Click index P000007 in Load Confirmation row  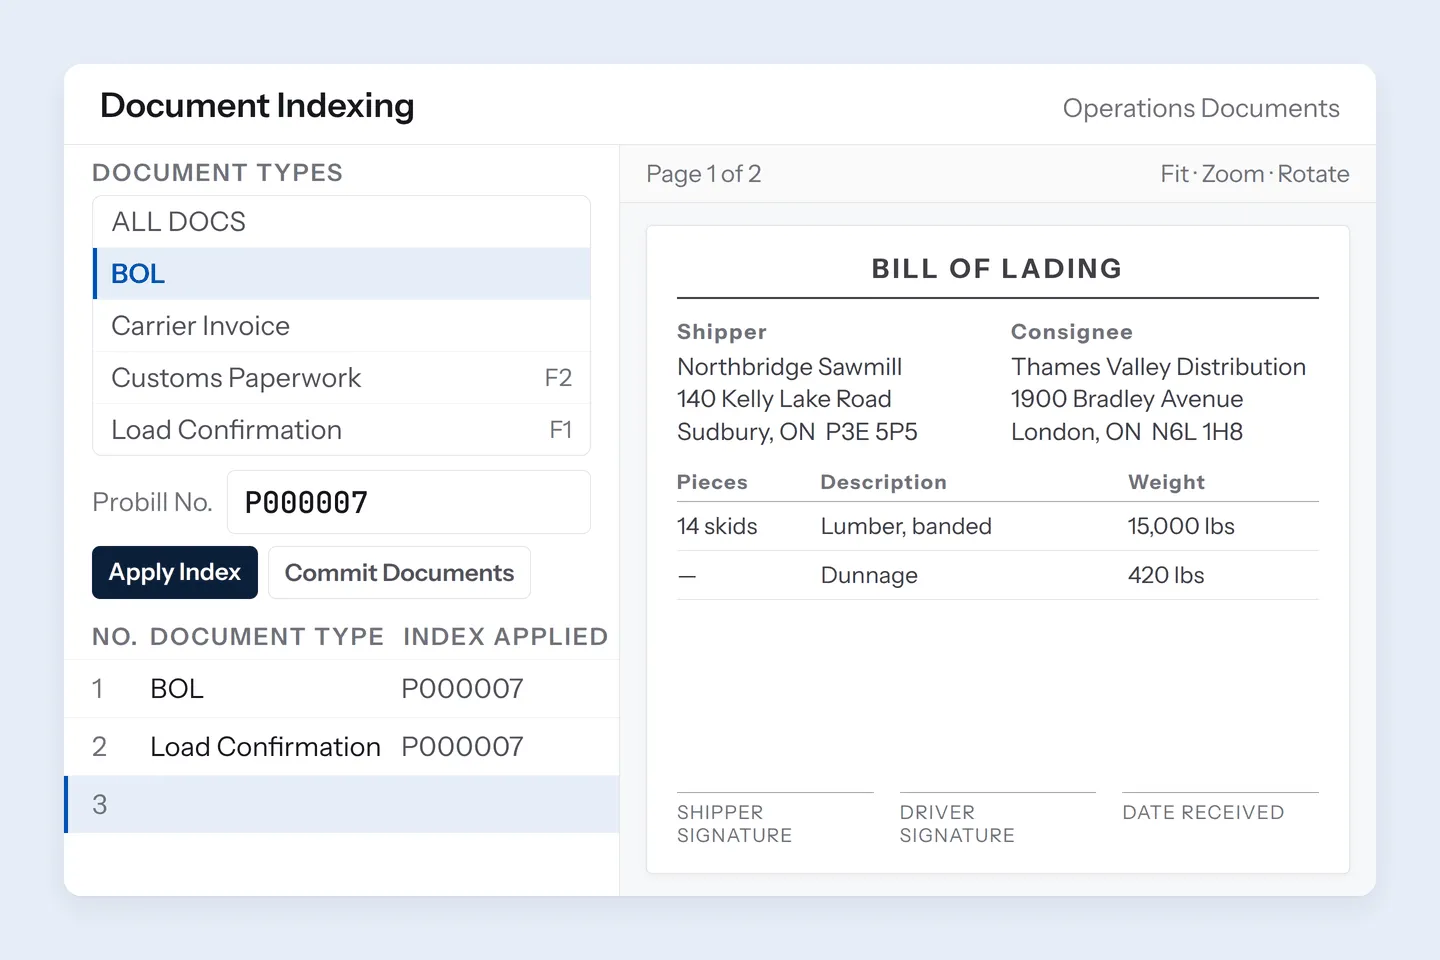coord(462,747)
